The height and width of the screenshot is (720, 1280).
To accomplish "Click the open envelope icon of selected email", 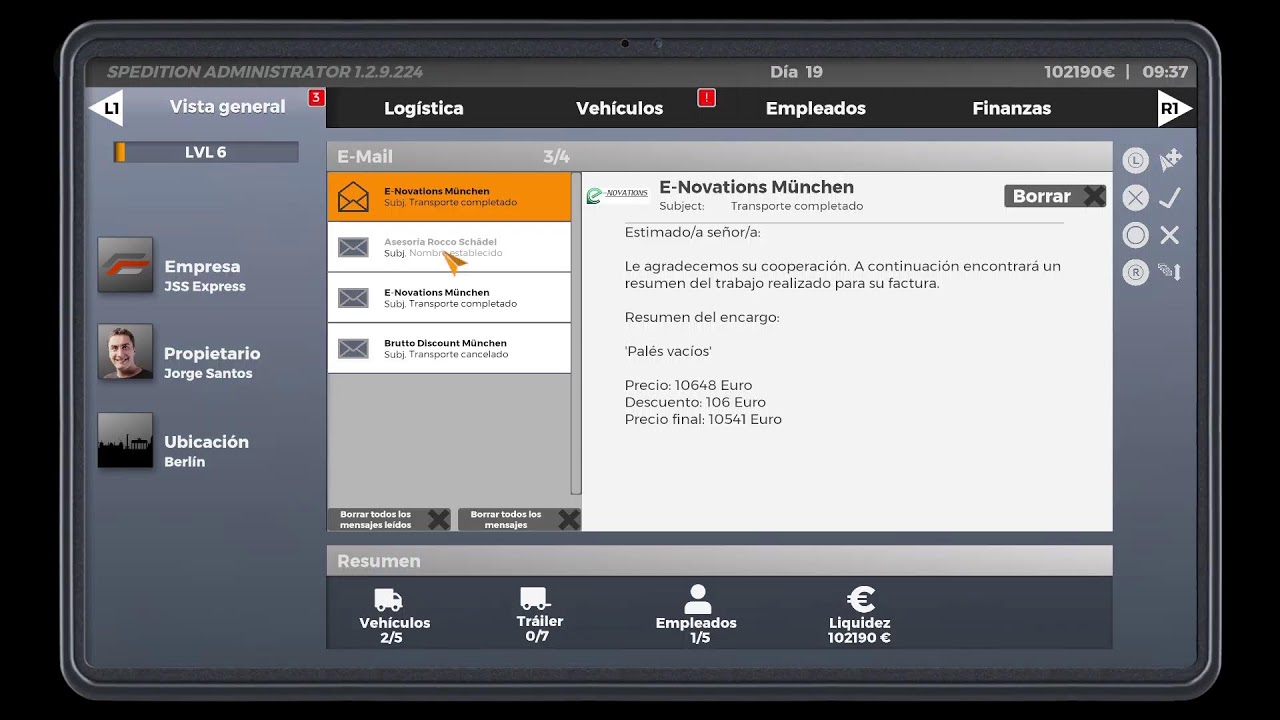I will point(353,197).
